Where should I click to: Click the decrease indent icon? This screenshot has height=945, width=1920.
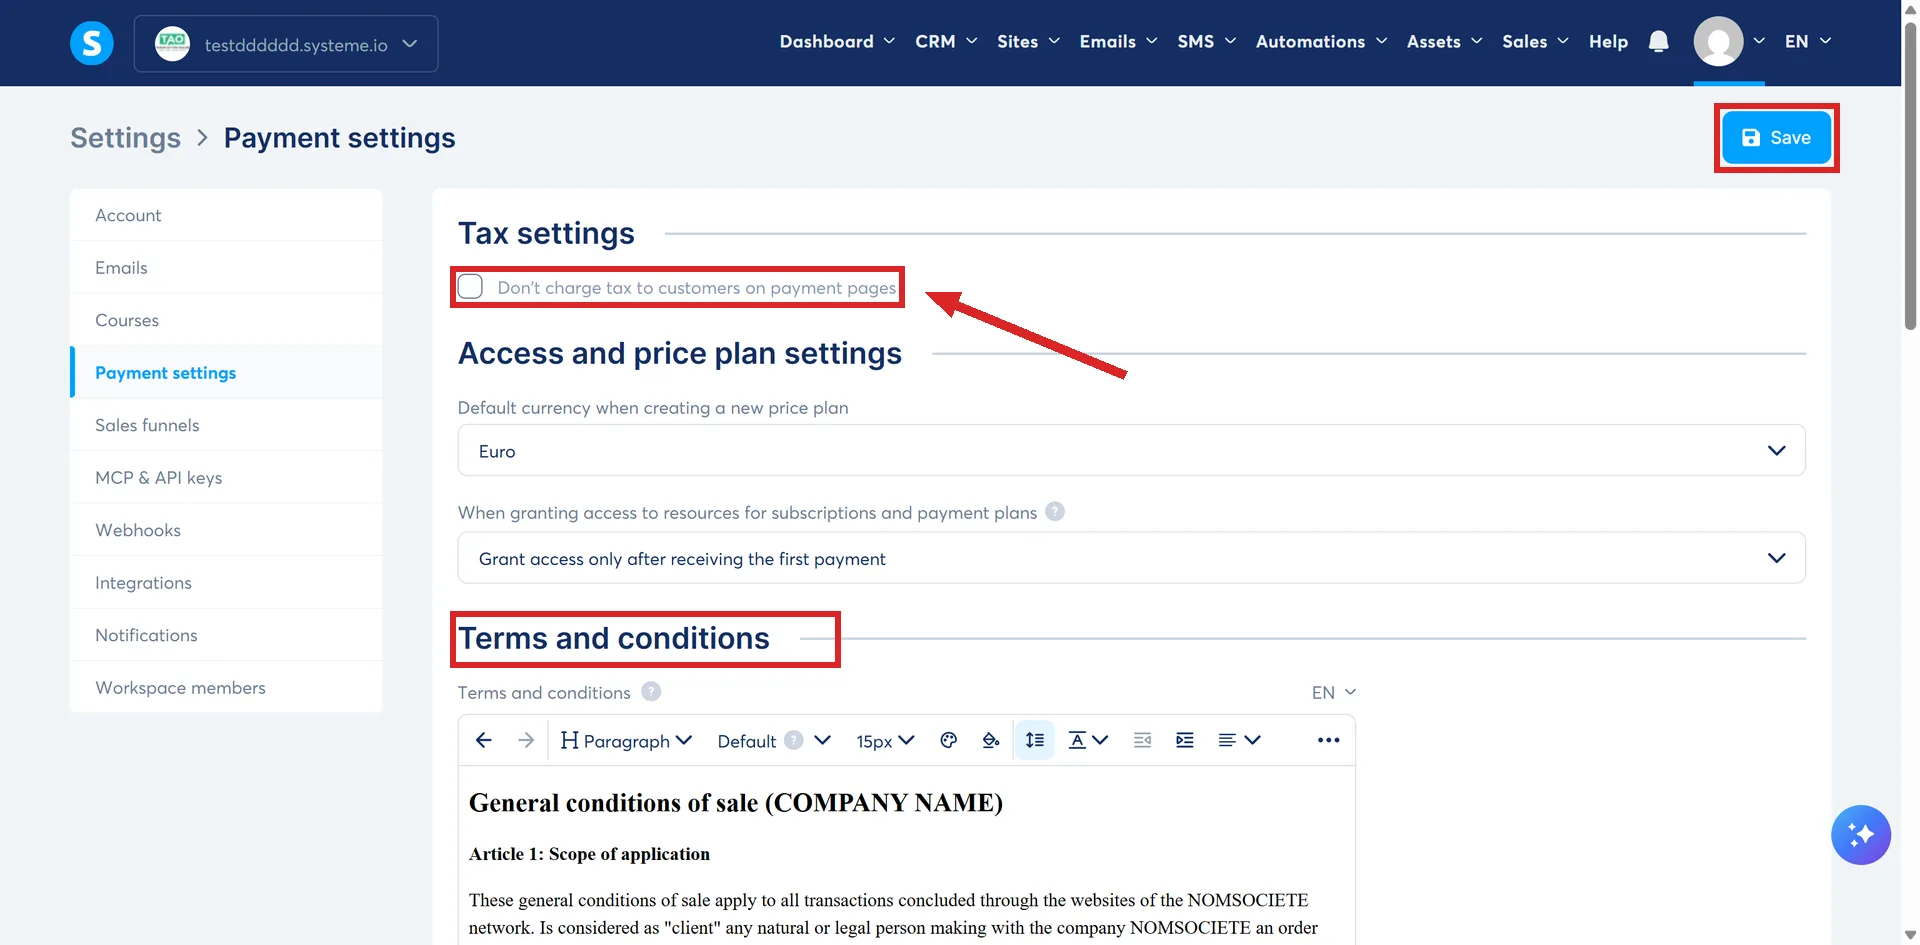1142,740
